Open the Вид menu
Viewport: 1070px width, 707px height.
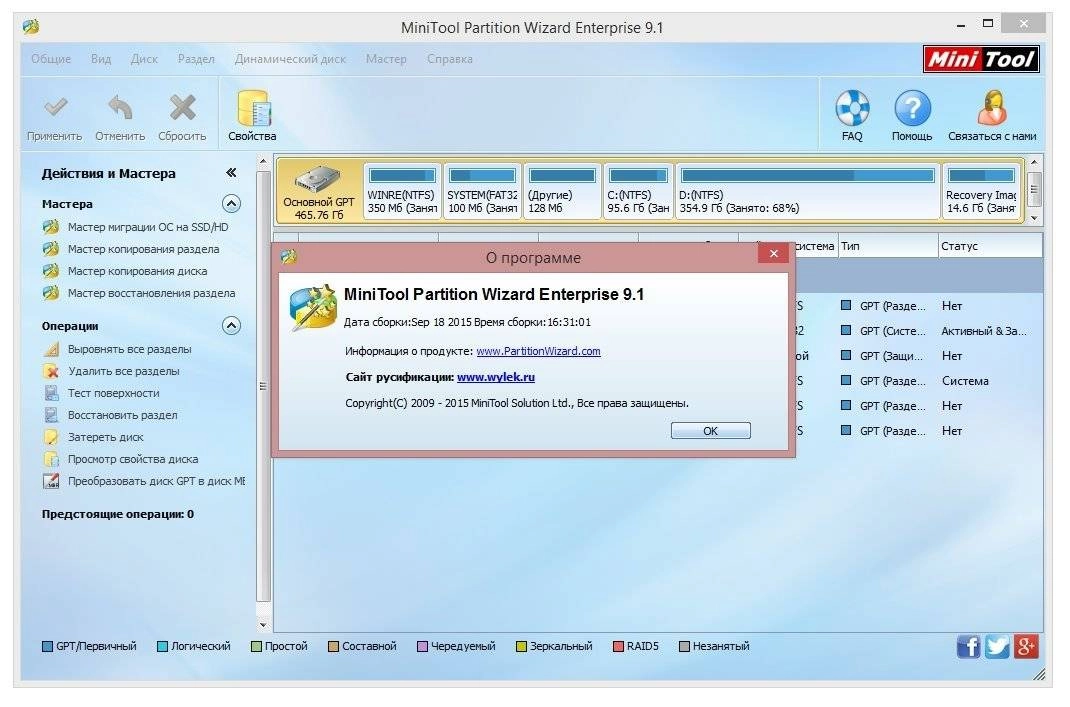pos(101,59)
